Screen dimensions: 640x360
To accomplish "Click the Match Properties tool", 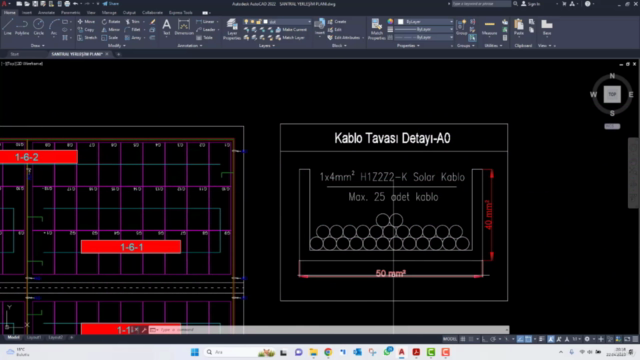I will 376,29.
